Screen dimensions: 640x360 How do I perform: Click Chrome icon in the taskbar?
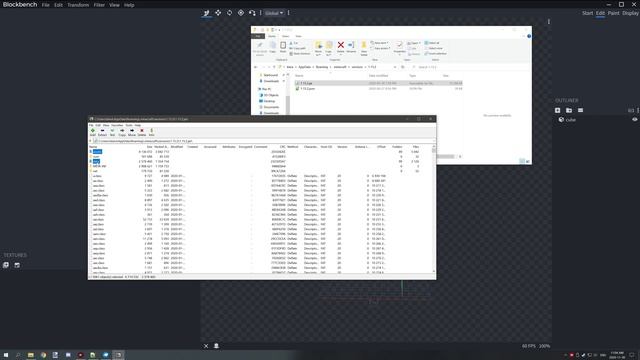pos(43,355)
